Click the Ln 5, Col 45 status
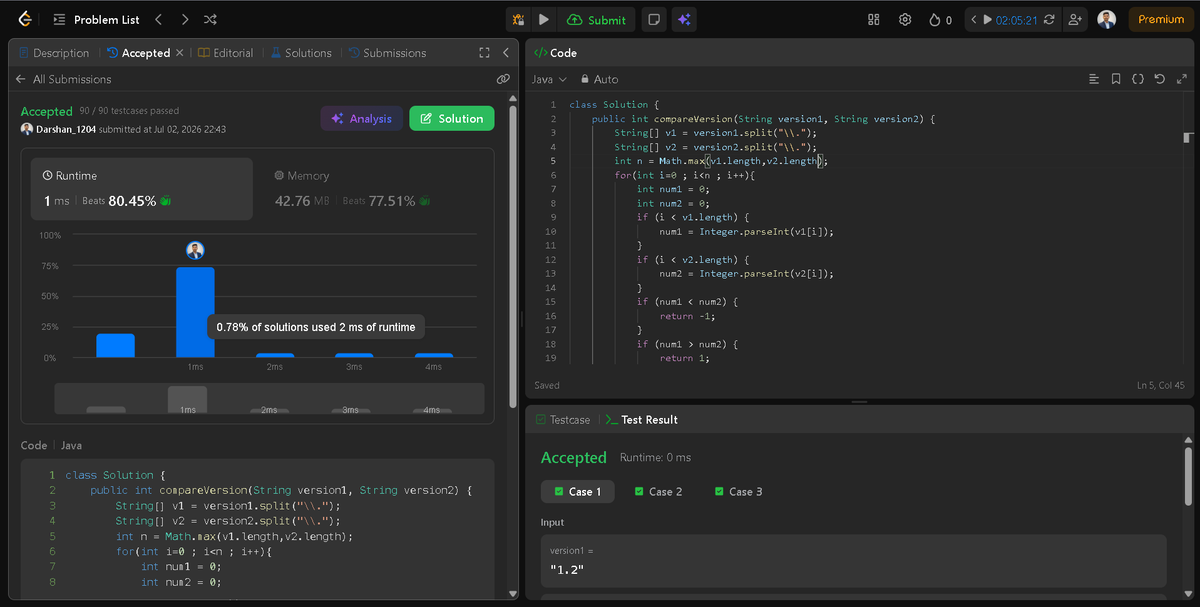Image resolution: width=1200 pixels, height=607 pixels. pos(1160,385)
